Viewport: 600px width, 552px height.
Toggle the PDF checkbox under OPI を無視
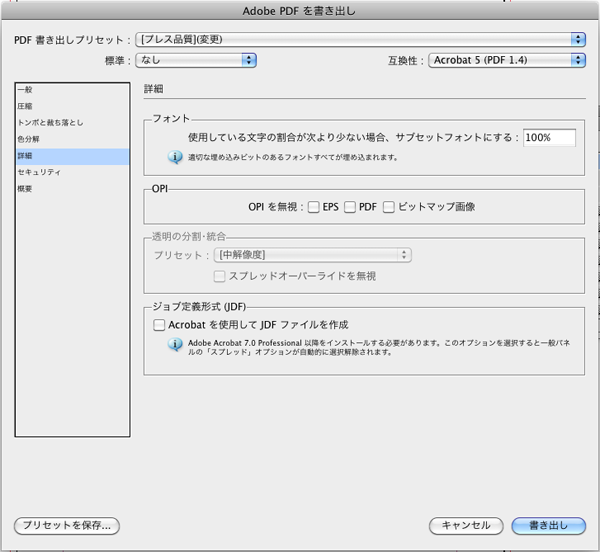pos(350,207)
